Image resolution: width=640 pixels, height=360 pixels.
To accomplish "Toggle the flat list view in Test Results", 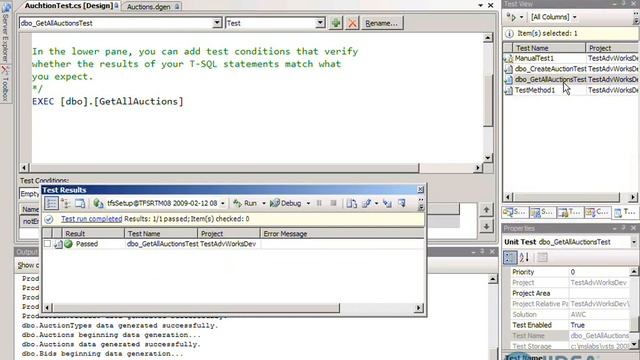I will click(x=51, y=203).
